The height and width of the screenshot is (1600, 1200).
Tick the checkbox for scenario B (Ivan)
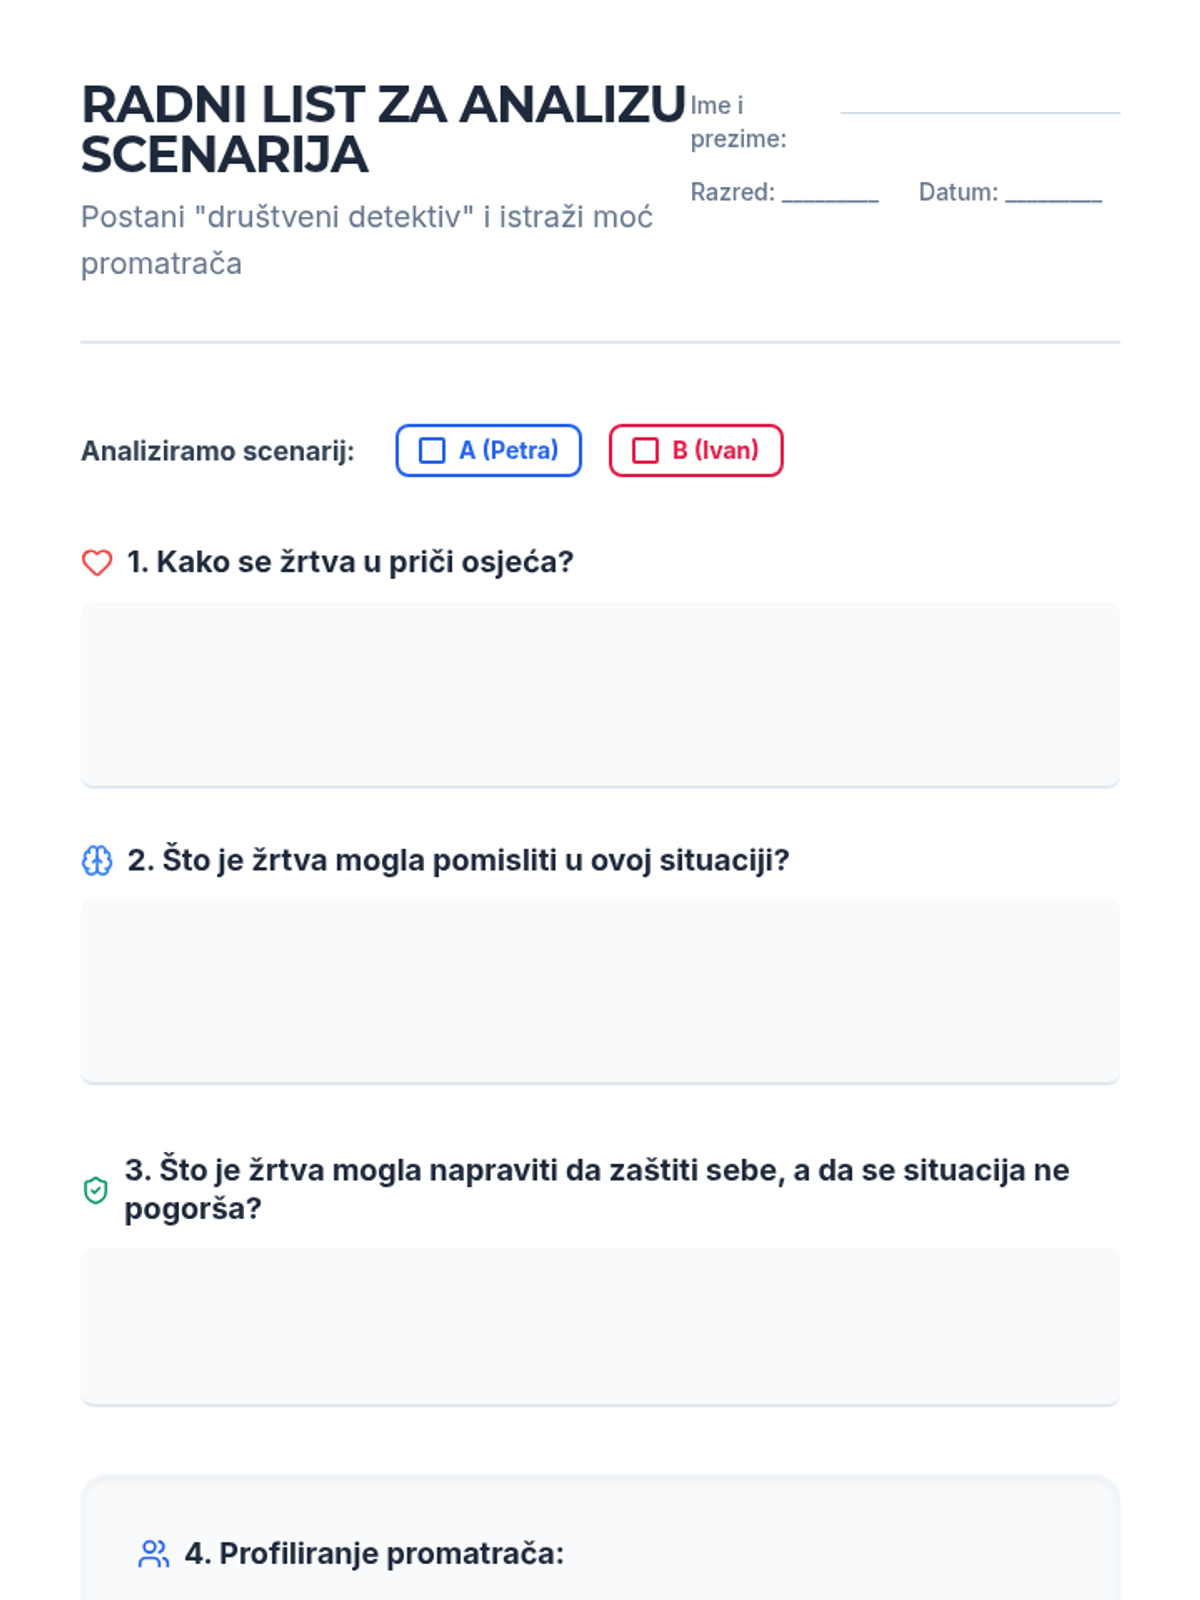point(646,451)
